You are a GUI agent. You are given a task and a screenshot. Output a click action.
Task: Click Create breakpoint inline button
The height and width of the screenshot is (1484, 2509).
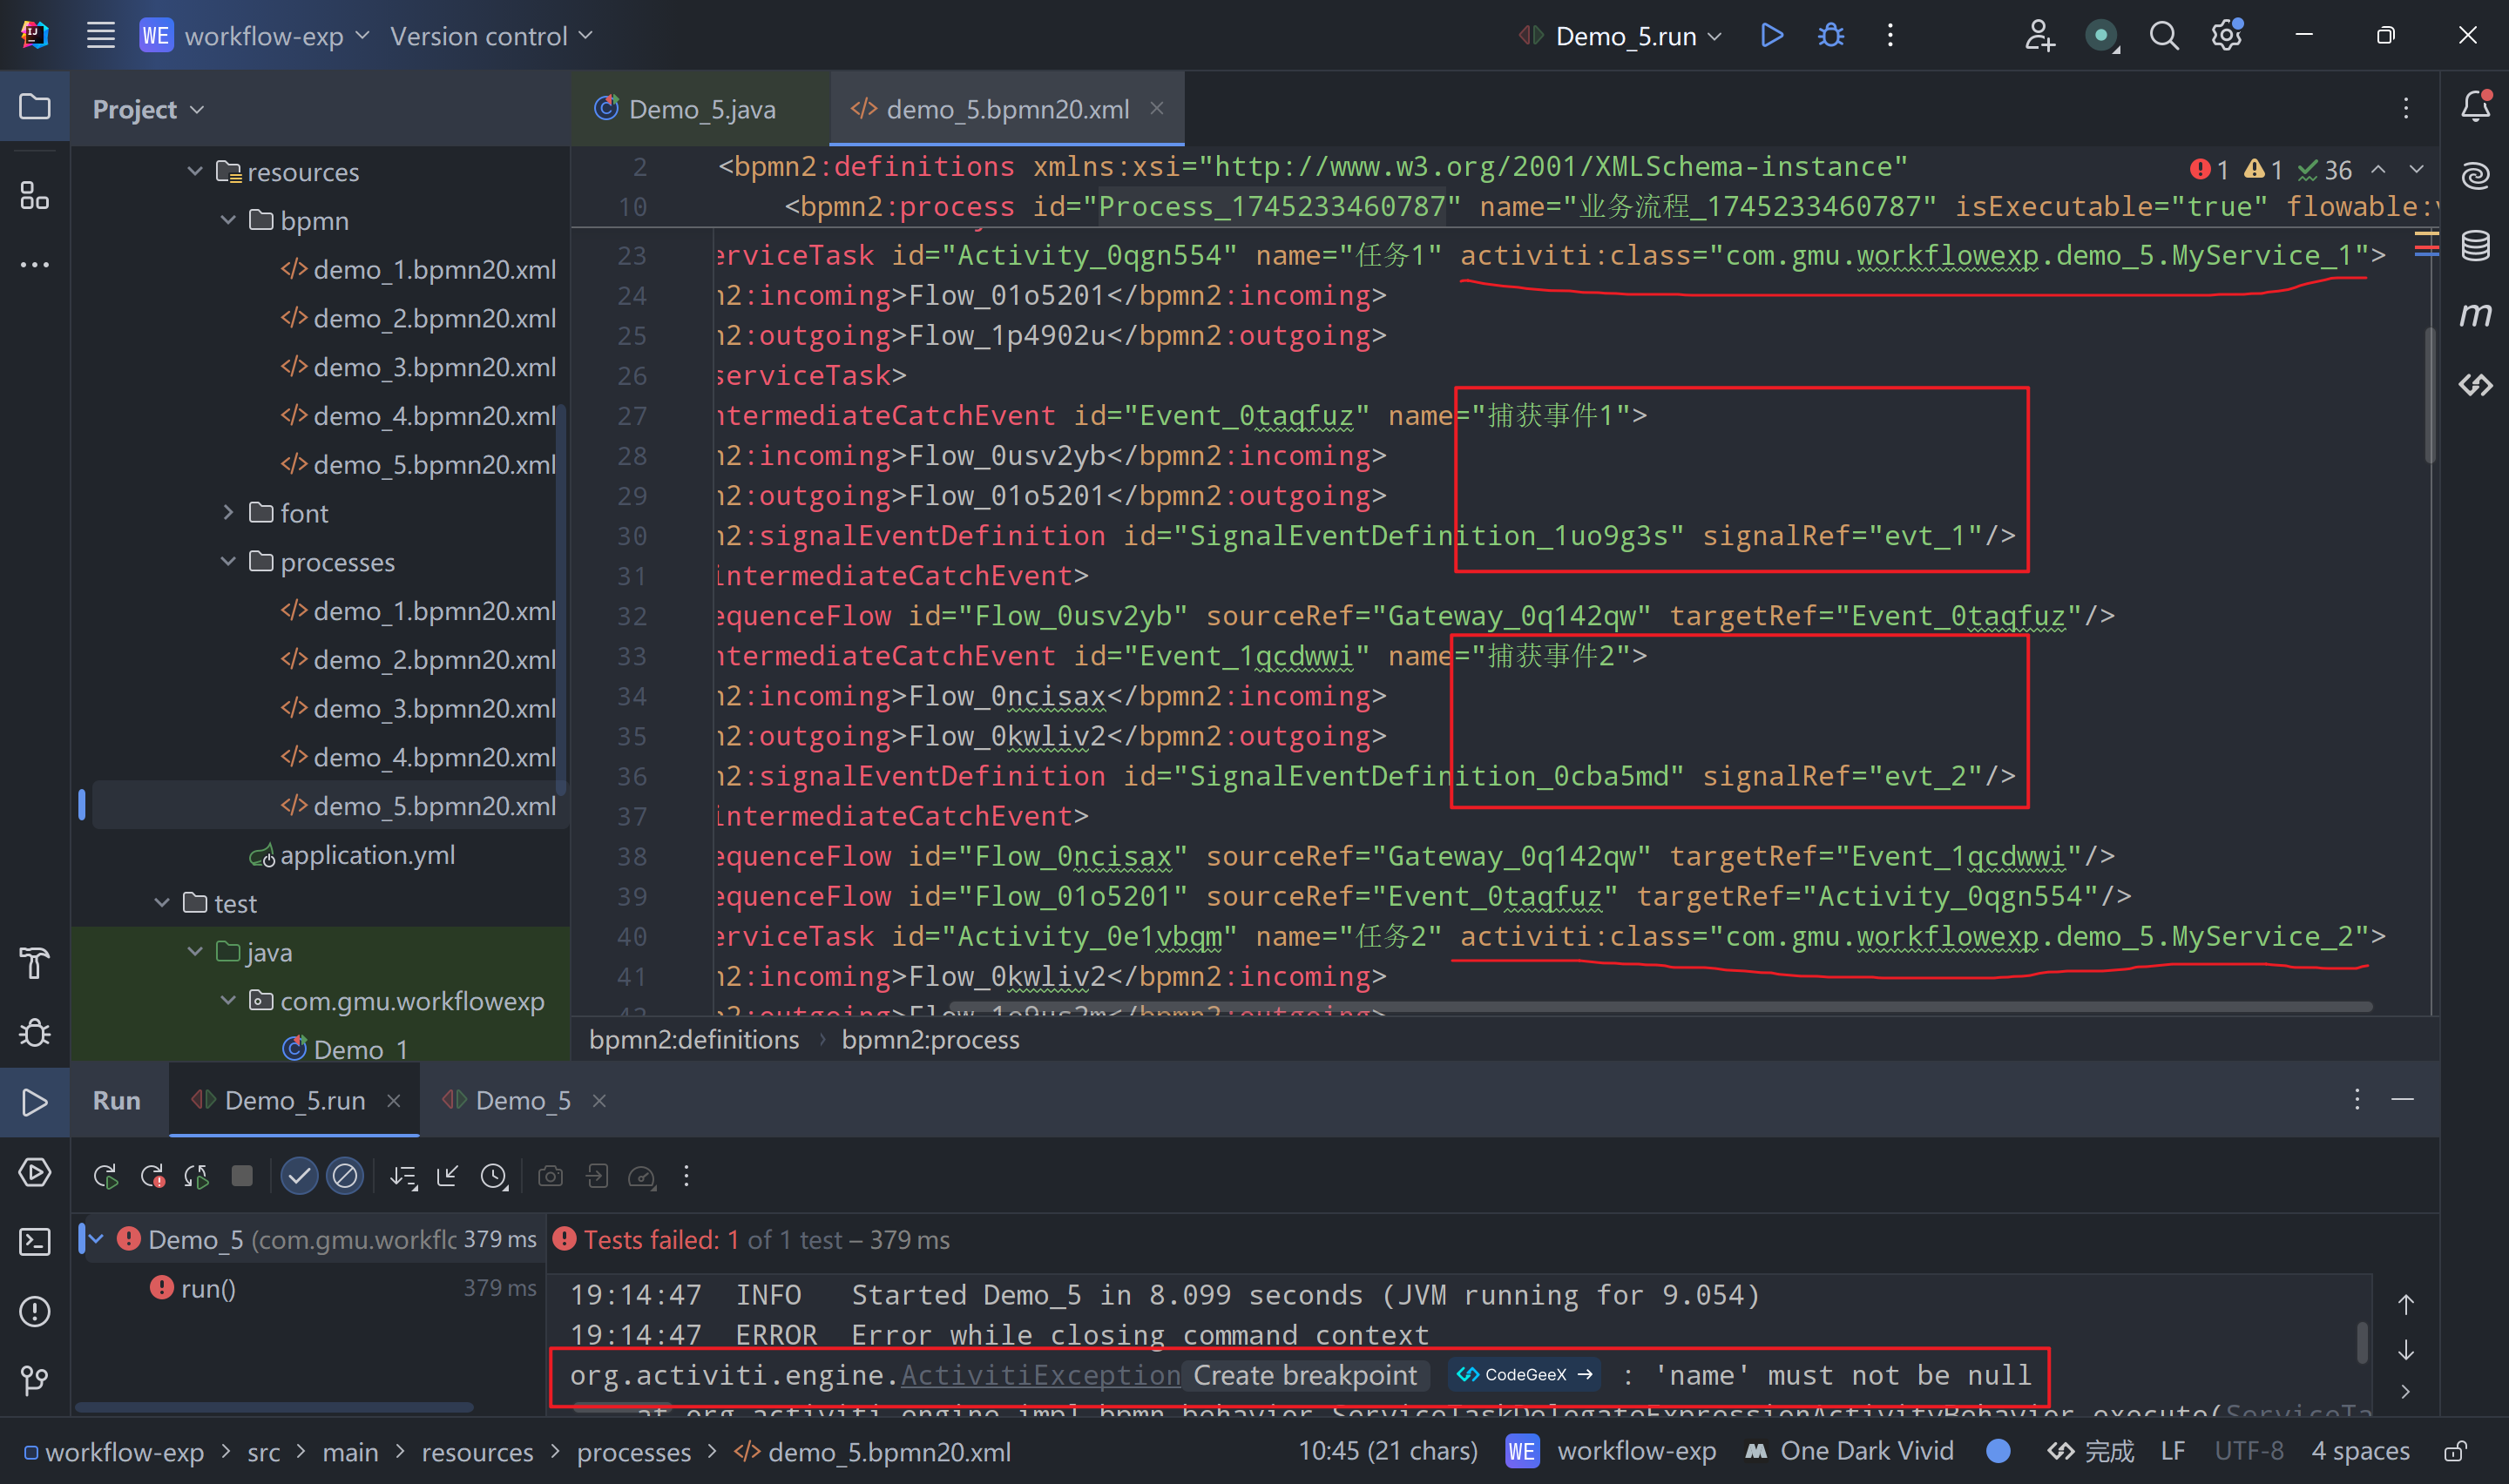tap(1305, 1375)
